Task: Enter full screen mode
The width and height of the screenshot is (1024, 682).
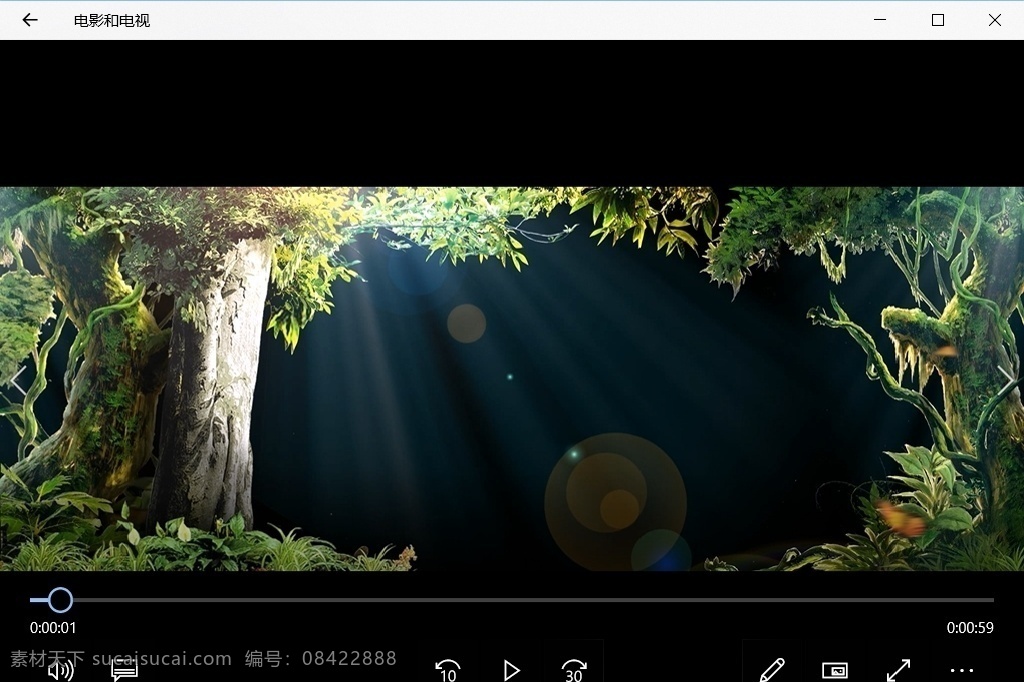Action: click(x=899, y=670)
